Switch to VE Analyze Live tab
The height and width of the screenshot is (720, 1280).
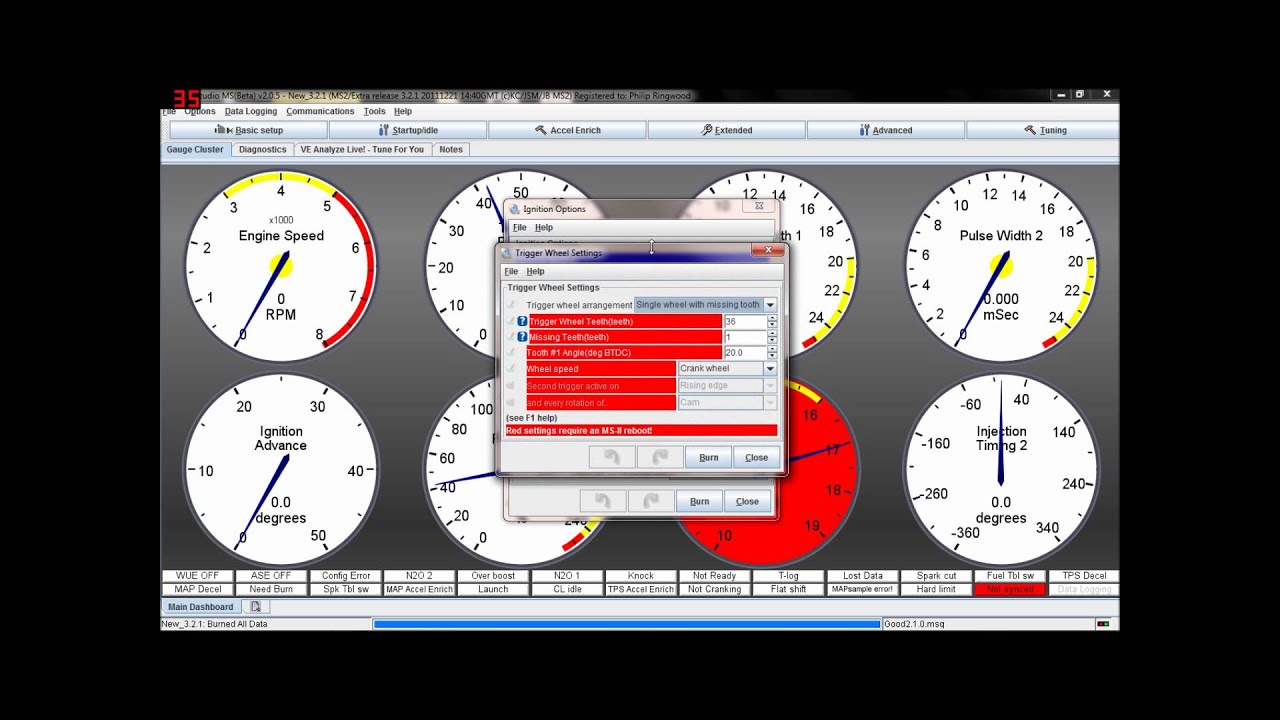(362, 149)
